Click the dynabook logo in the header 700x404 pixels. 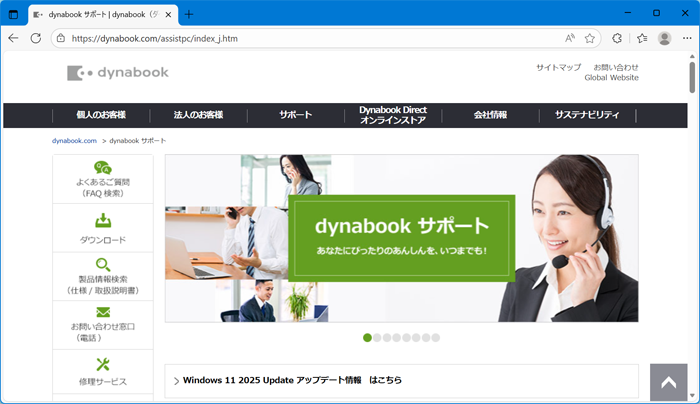pos(118,73)
